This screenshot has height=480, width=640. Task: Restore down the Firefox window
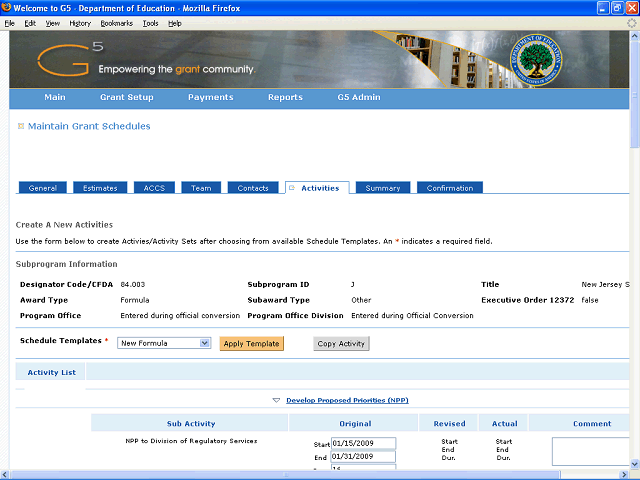617,8
